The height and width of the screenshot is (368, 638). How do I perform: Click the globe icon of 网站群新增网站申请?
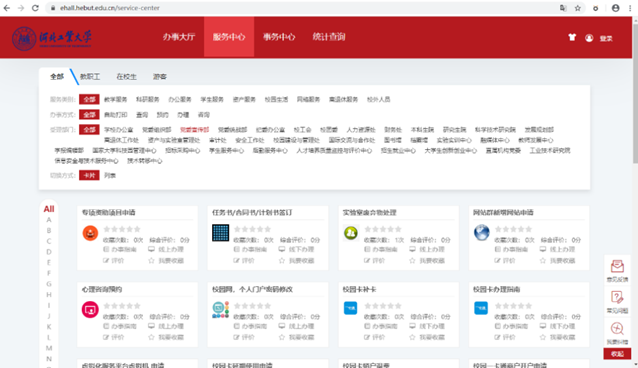(481, 233)
